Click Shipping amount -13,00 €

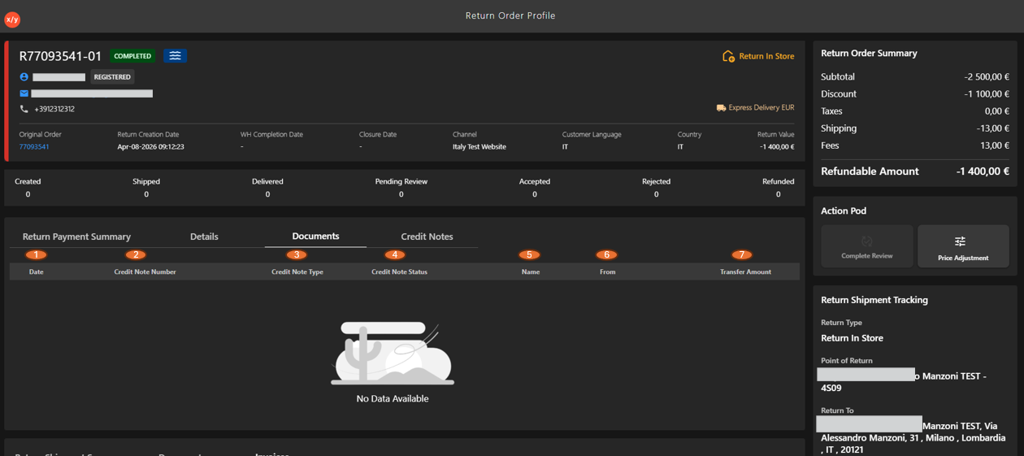tap(992, 128)
